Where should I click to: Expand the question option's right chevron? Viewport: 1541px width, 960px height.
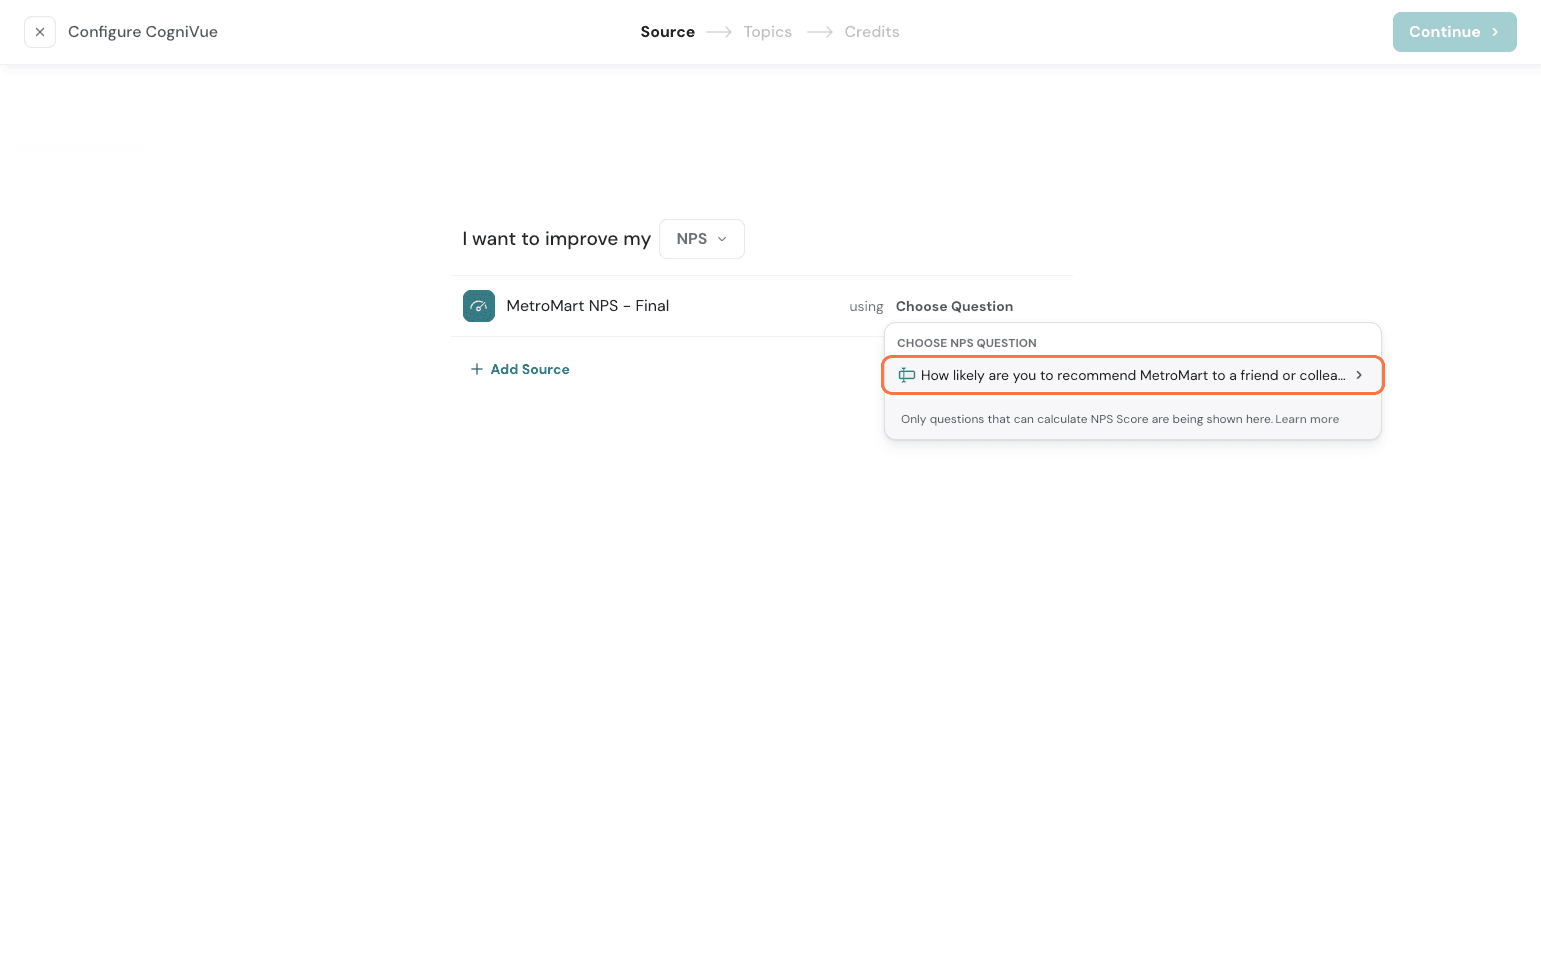(x=1359, y=376)
